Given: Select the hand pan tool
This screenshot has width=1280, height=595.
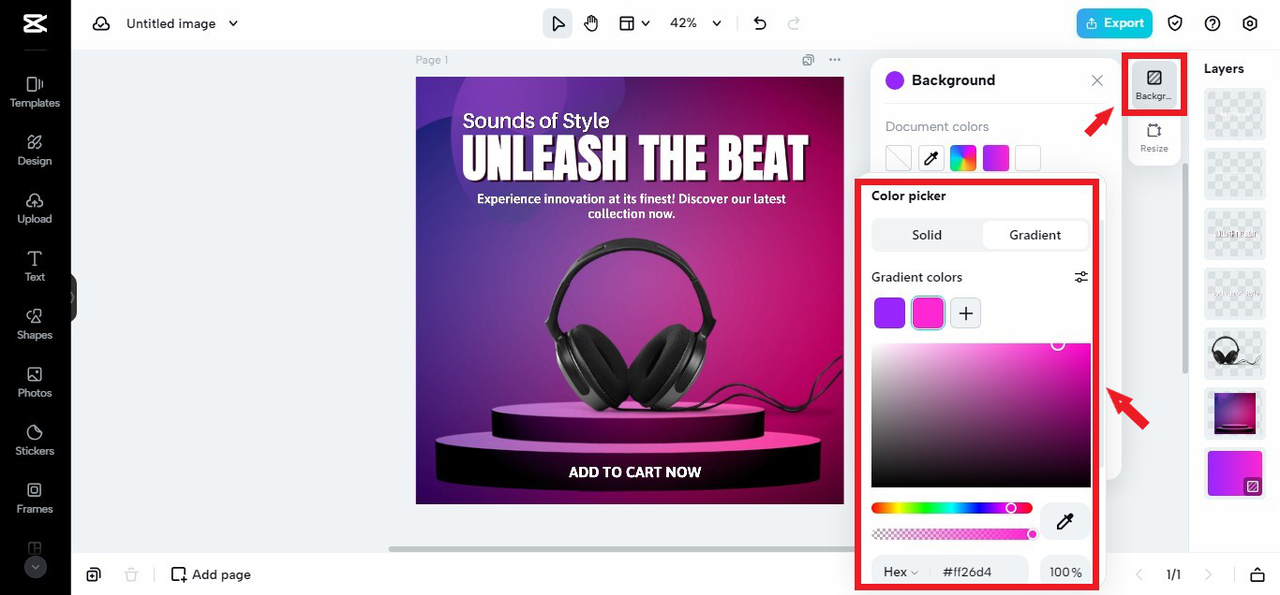Looking at the screenshot, I should pos(591,23).
